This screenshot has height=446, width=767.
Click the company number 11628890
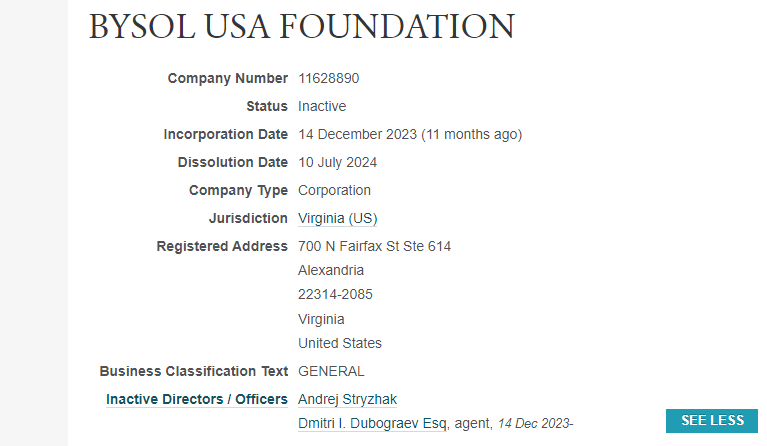click(328, 78)
